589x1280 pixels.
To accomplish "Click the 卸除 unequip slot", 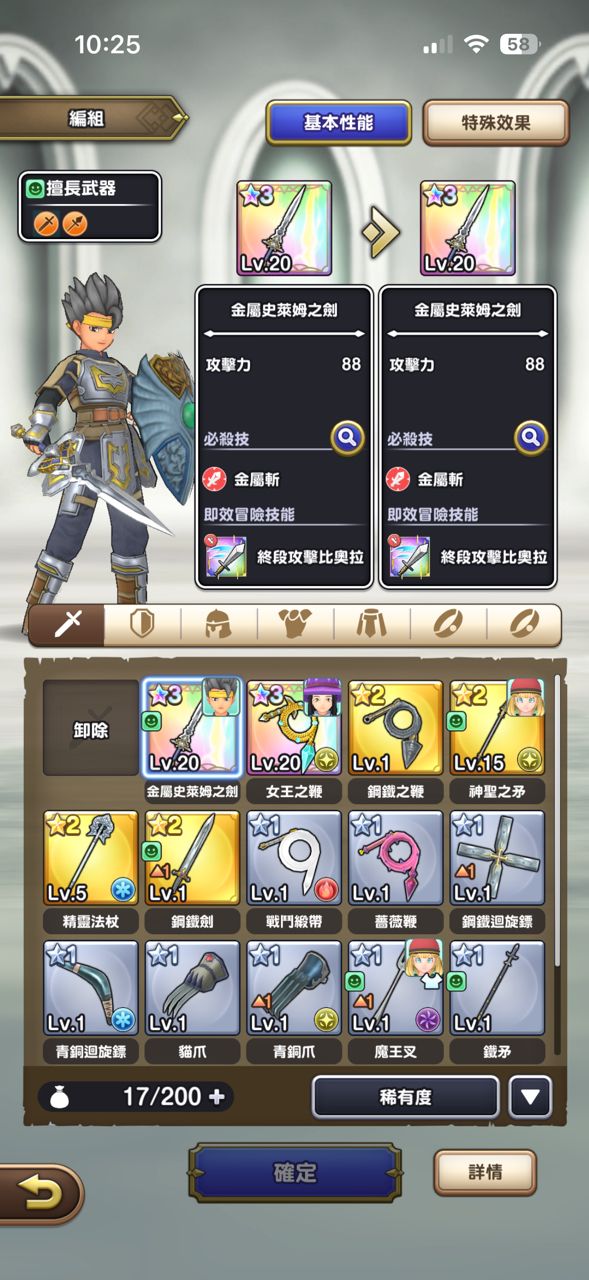I will [x=91, y=728].
